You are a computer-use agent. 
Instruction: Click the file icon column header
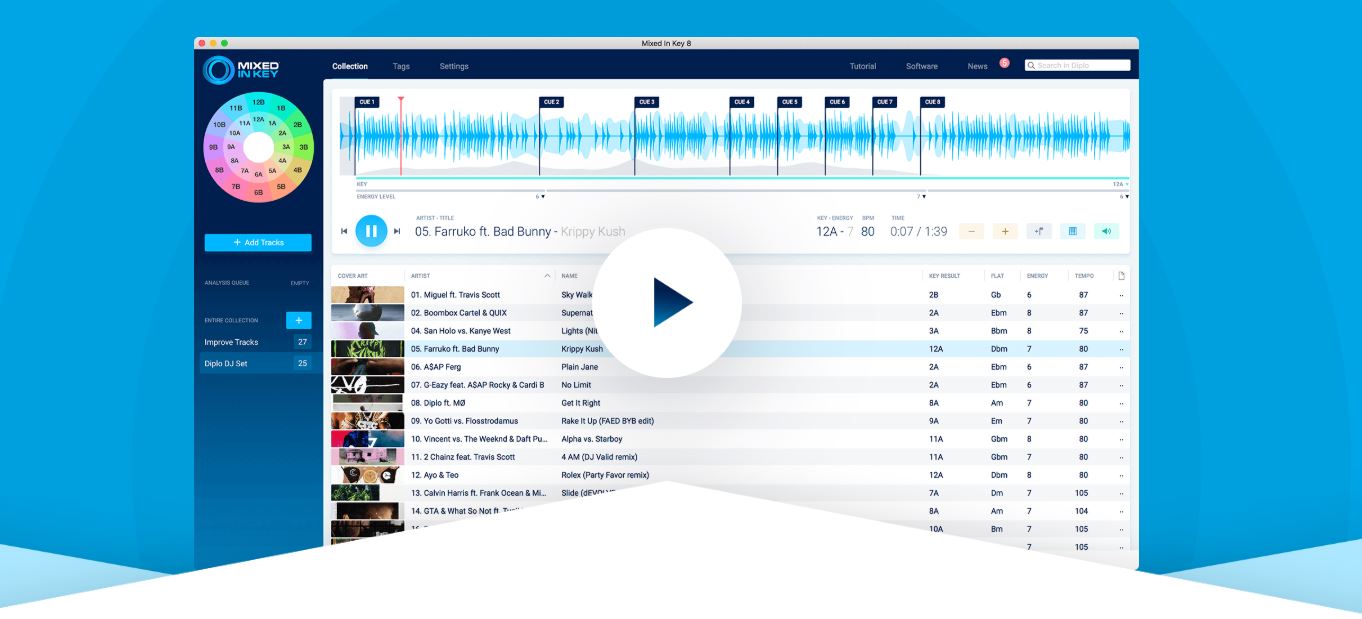click(1121, 275)
